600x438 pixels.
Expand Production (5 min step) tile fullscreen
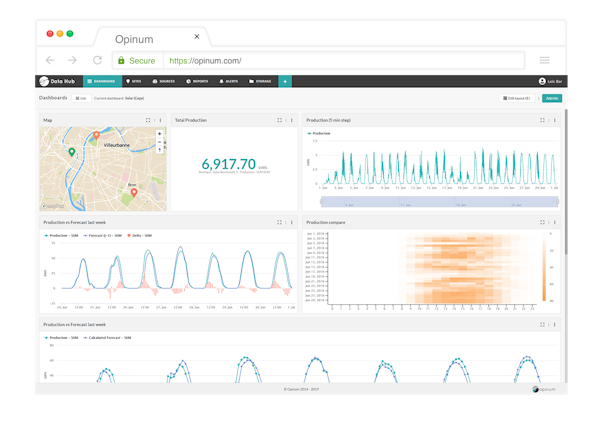(x=542, y=120)
